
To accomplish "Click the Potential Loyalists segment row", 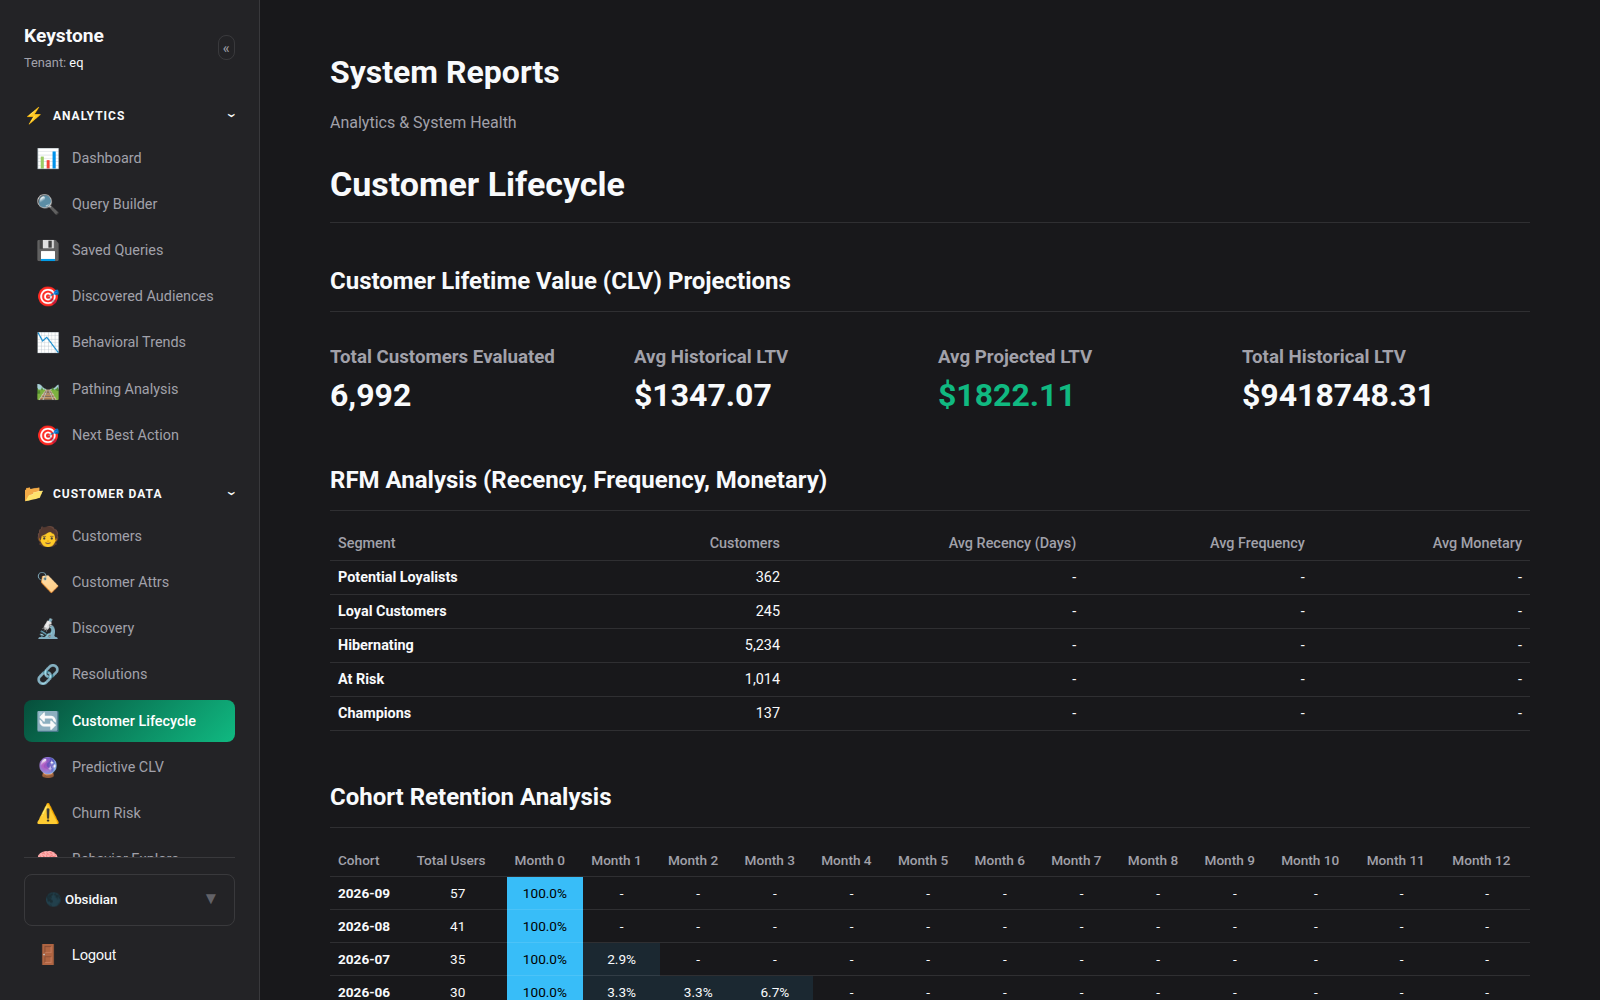I will coord(930,577).
